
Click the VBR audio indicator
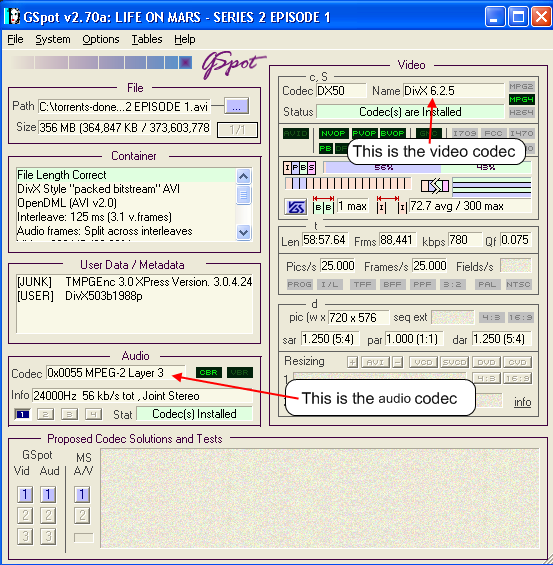pos(240,373)
